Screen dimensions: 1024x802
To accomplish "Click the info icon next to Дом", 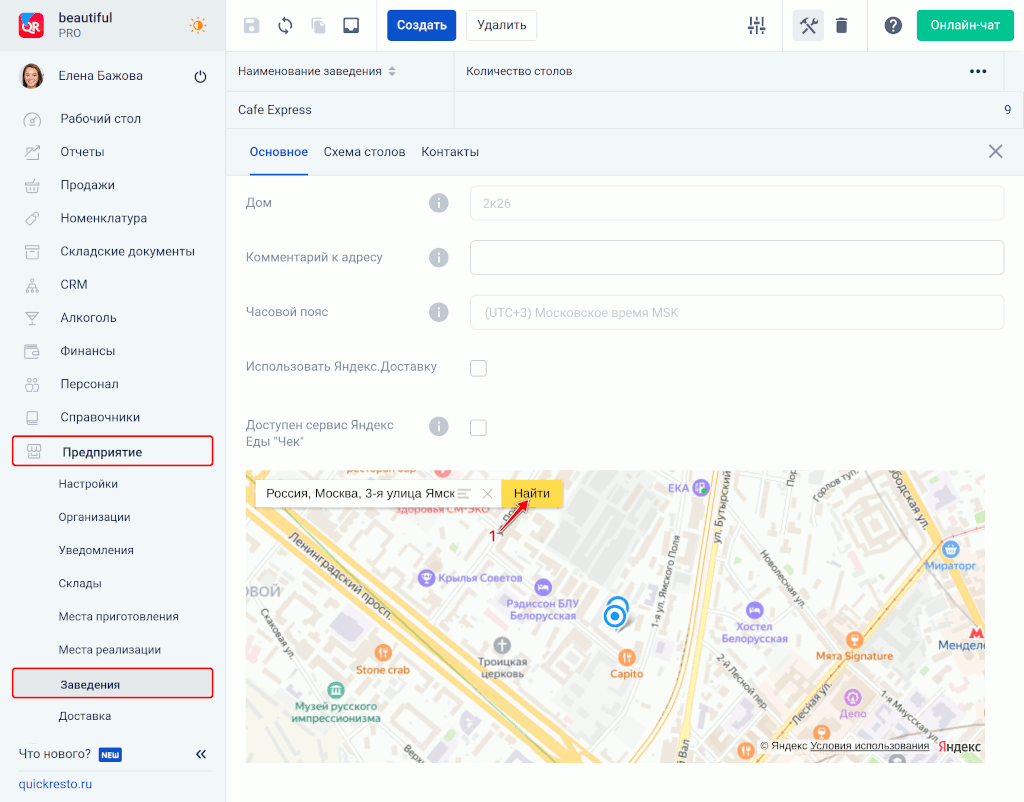I will 439,203.
